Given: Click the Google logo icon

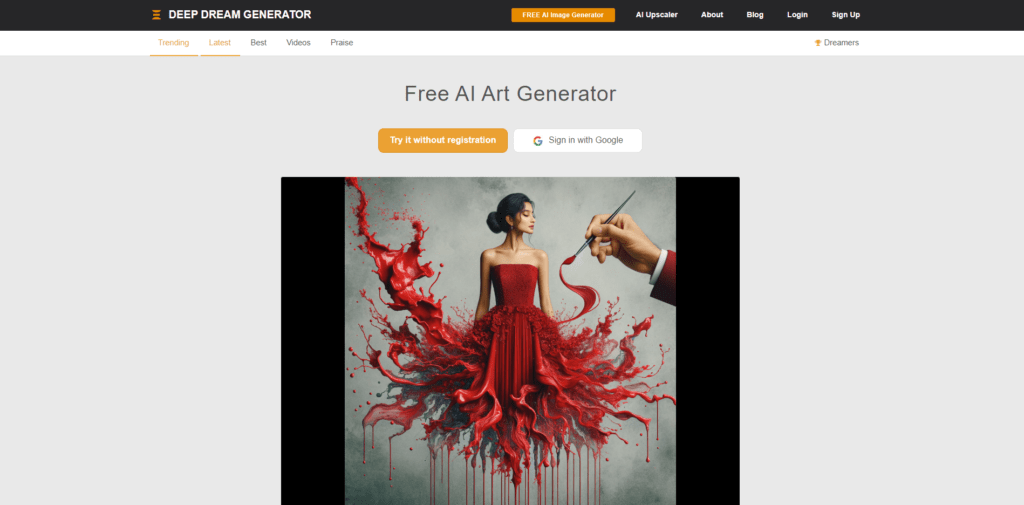Looking at the screenshot, I should pyautogui.click(x=537, y=140).
